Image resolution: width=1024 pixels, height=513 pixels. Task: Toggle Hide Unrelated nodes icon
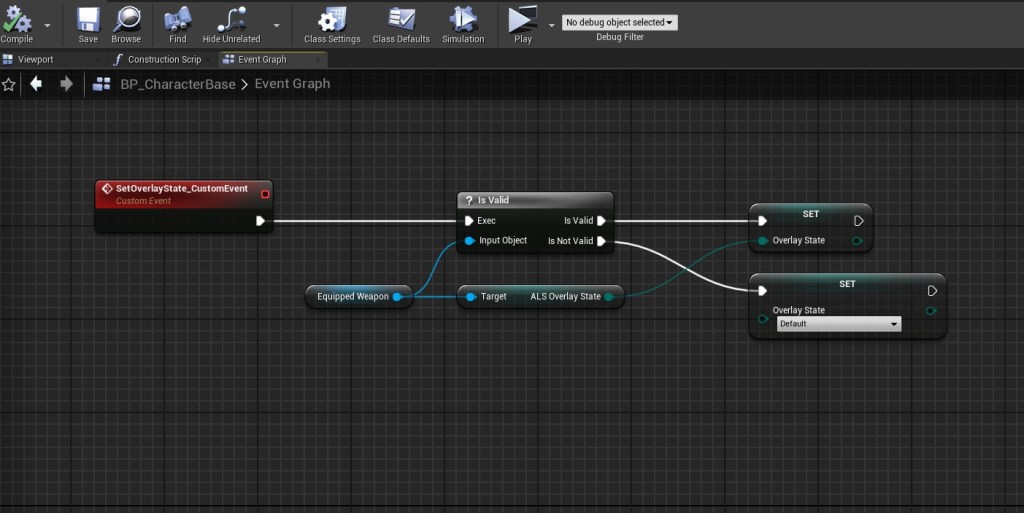point(231,19)
